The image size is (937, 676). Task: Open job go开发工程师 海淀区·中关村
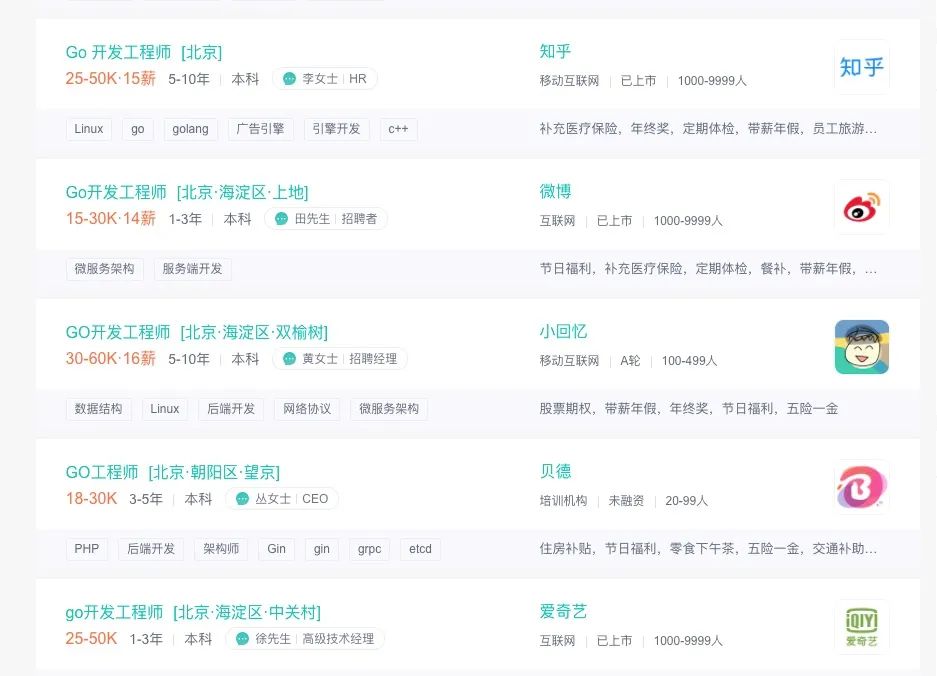[193, 612]
